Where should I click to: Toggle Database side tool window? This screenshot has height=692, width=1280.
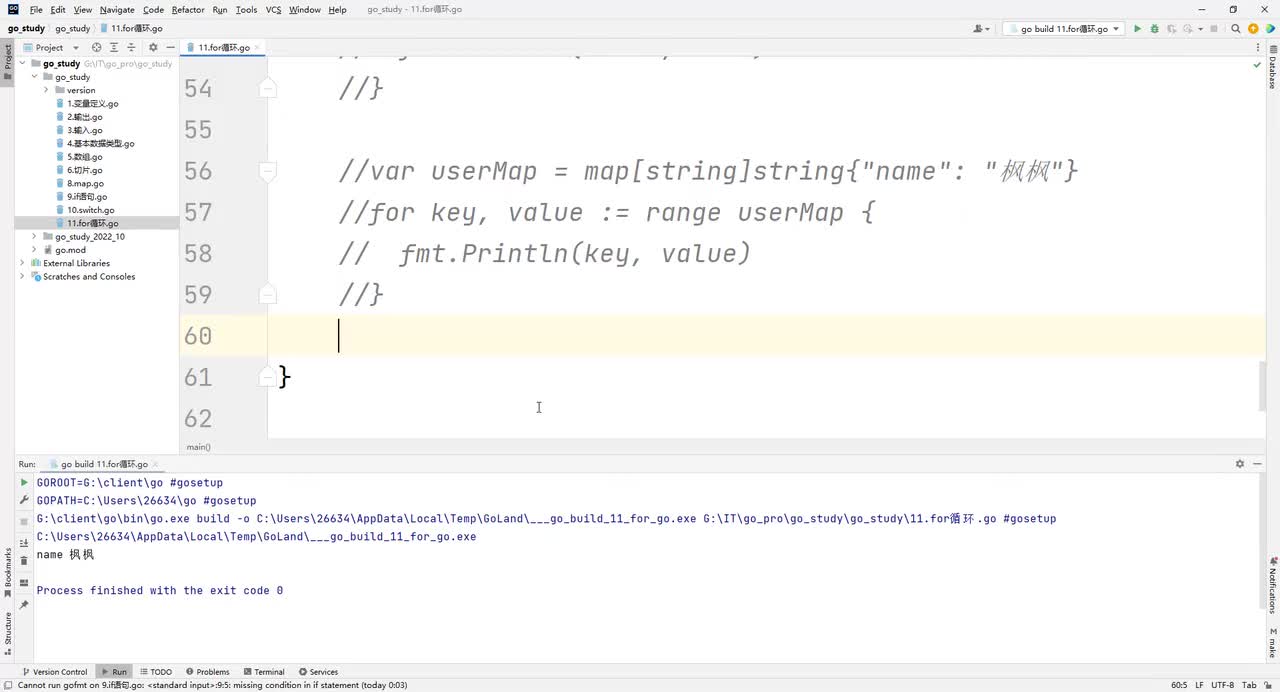click(x=1273, y=66)
